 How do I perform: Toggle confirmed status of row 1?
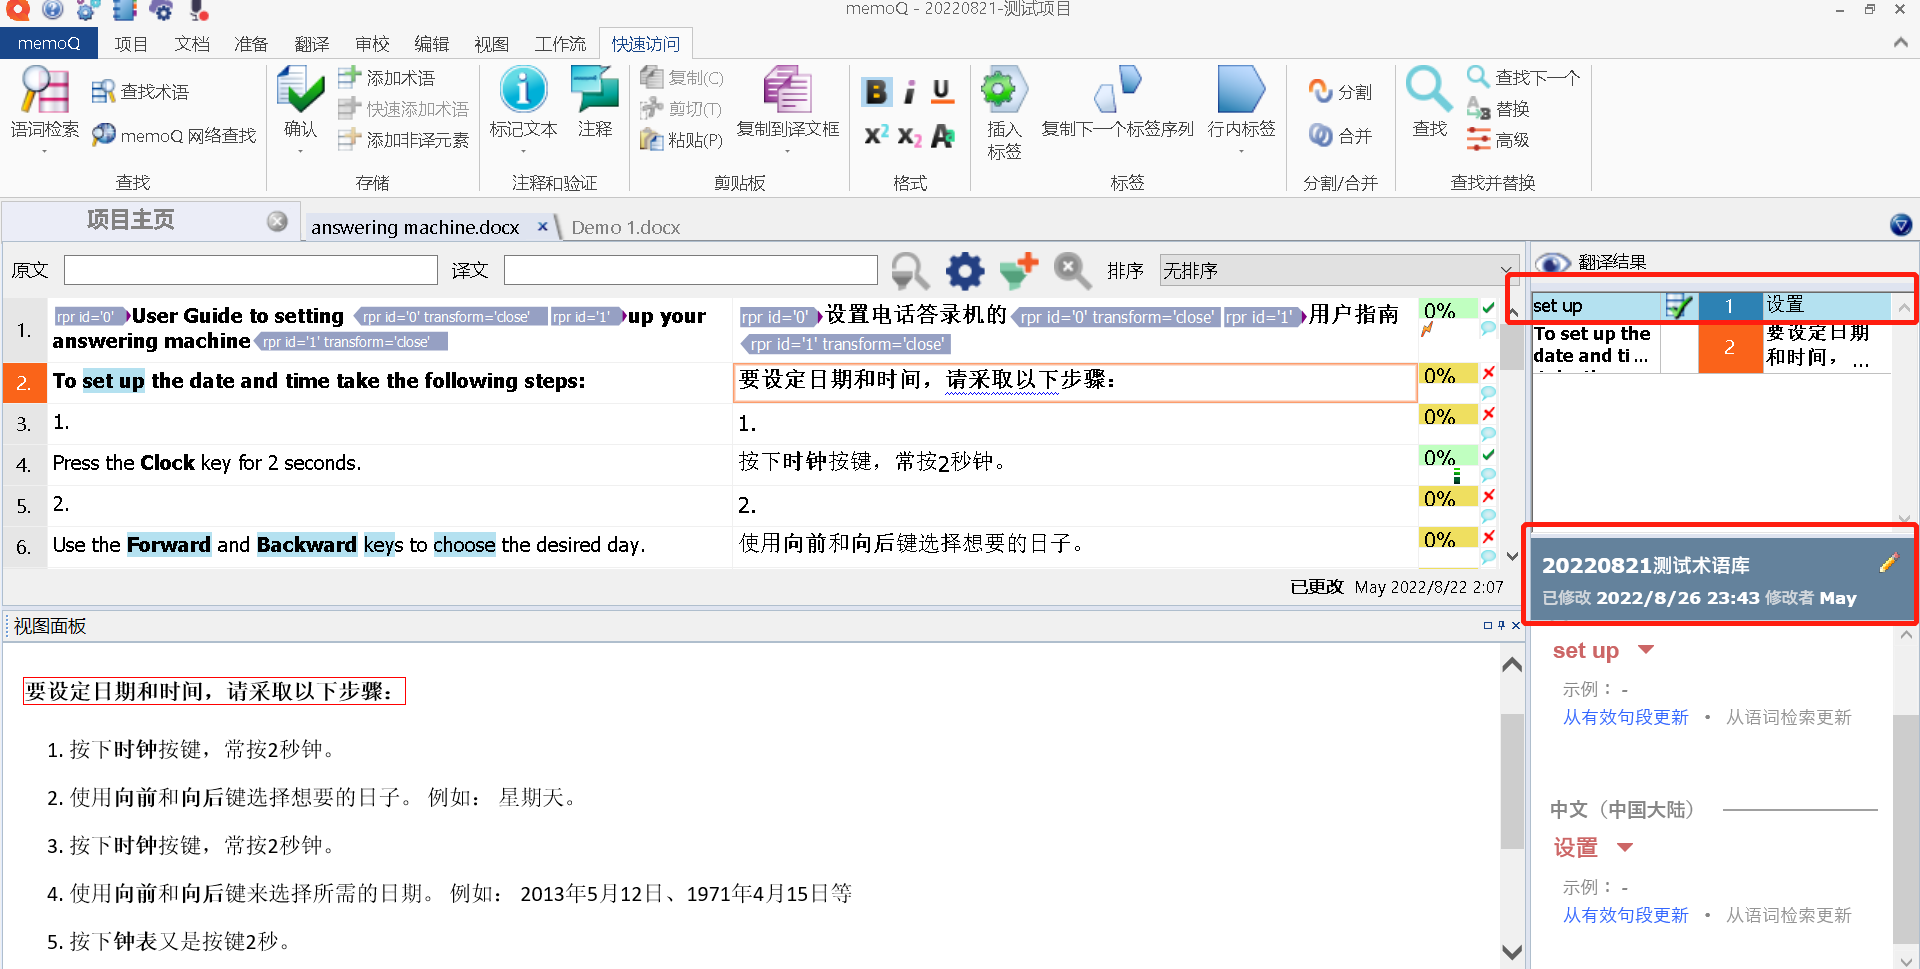[x=1488, y=308]
